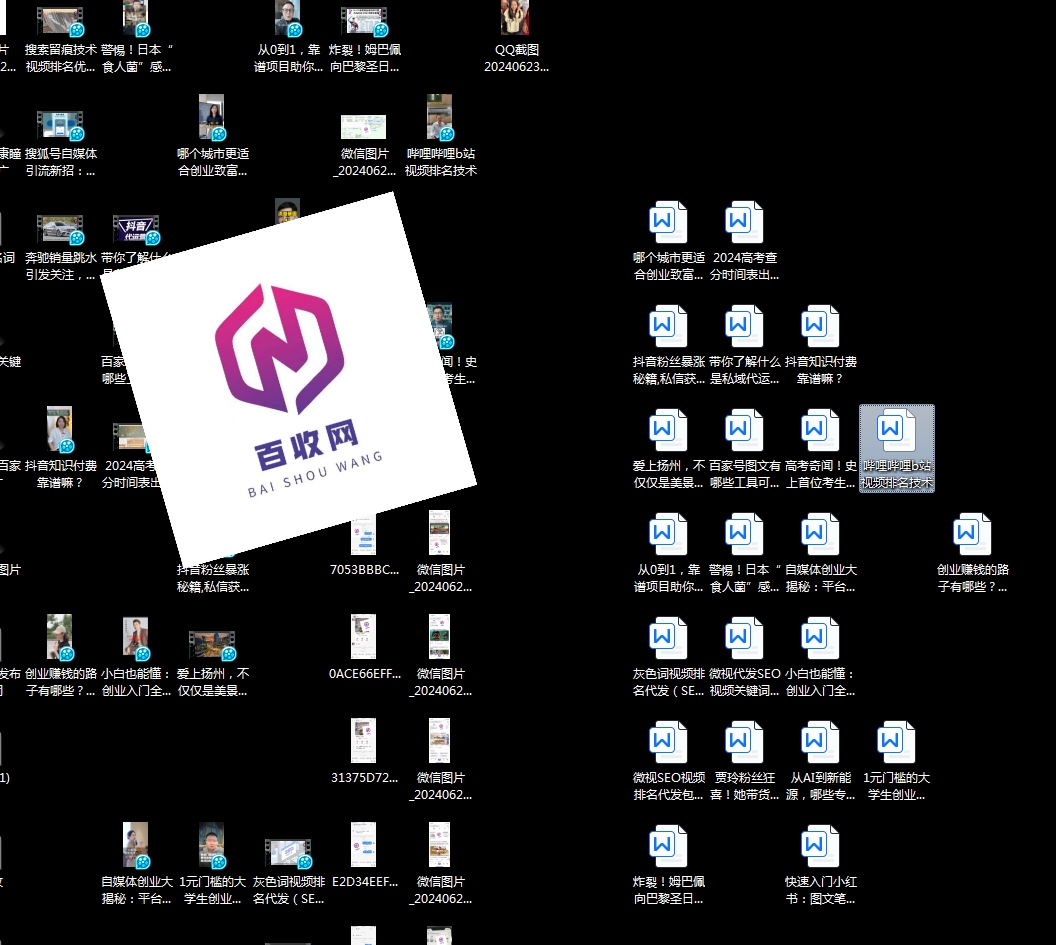Screen dimensions: 1056x945
Task: Select the 31375D72 image file
Action: point(364,752)
